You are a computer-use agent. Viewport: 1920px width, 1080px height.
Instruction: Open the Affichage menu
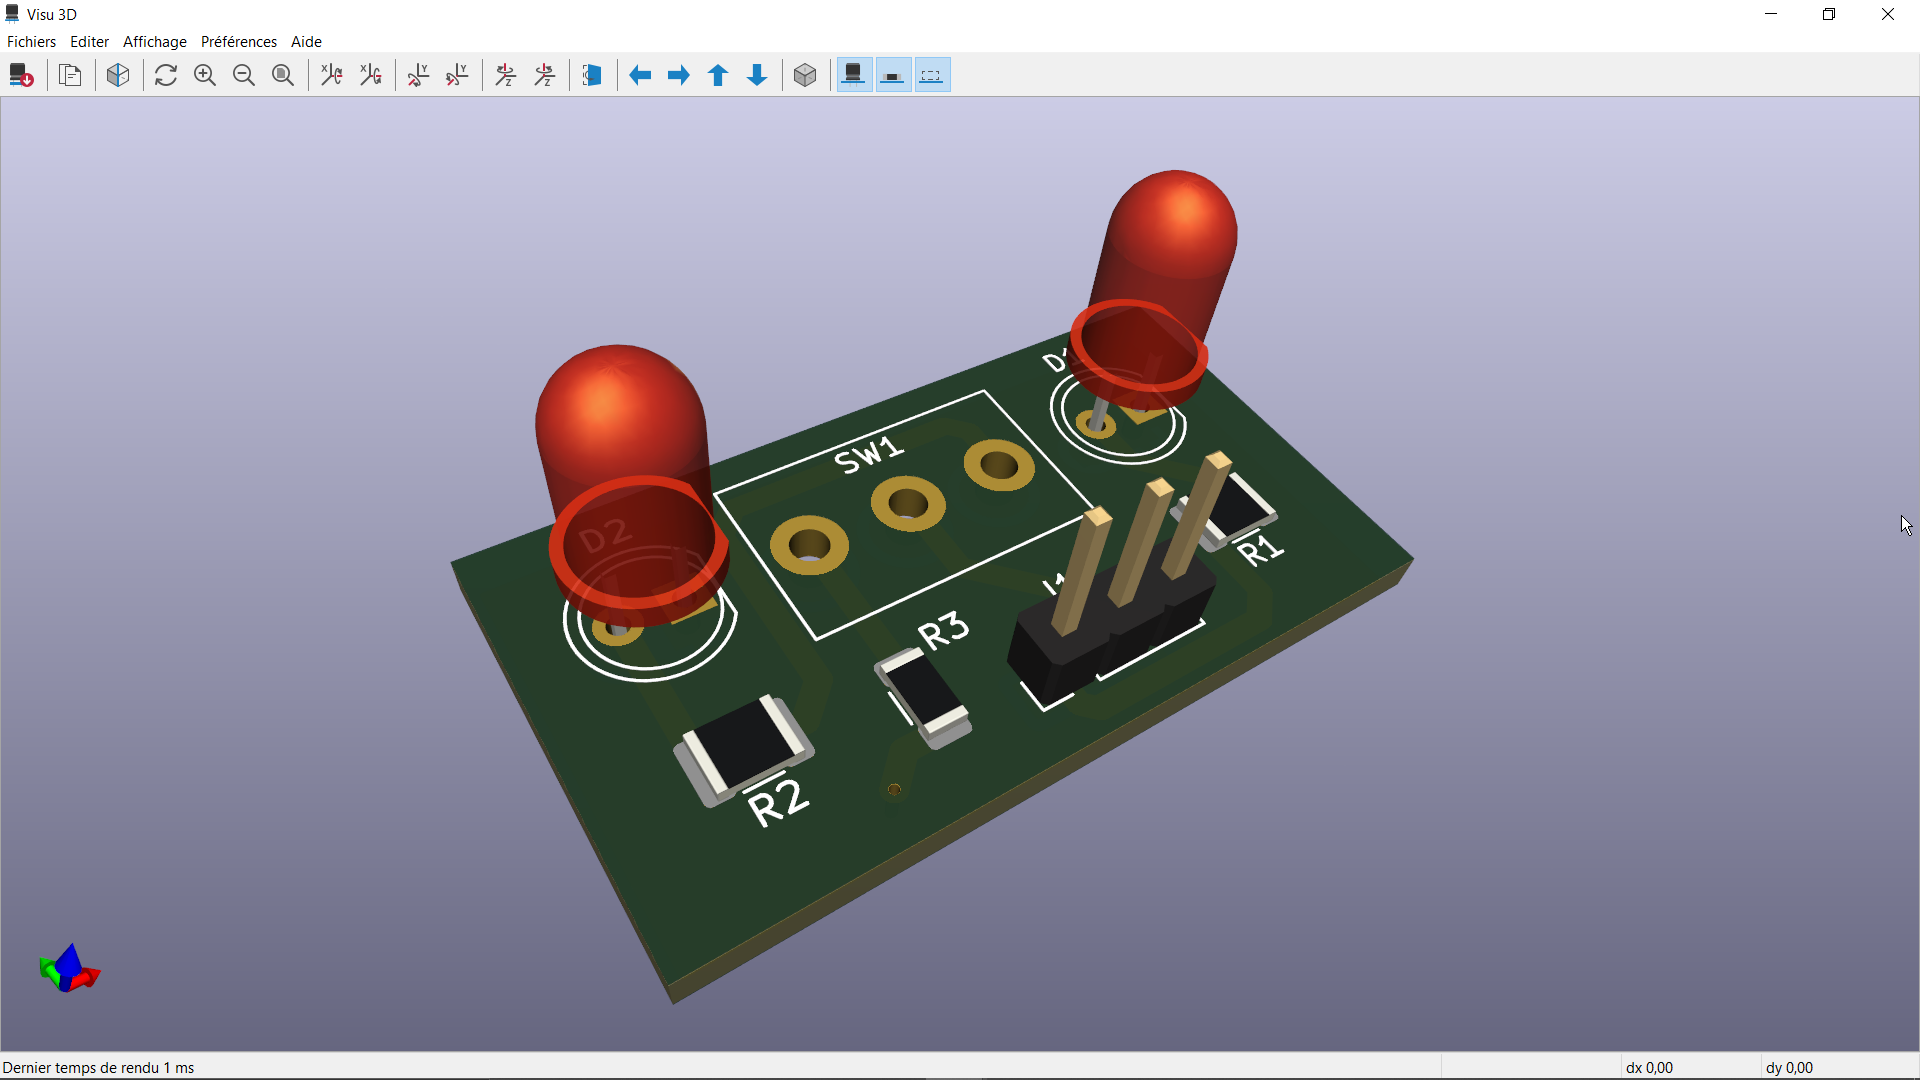tap(154, 42)
